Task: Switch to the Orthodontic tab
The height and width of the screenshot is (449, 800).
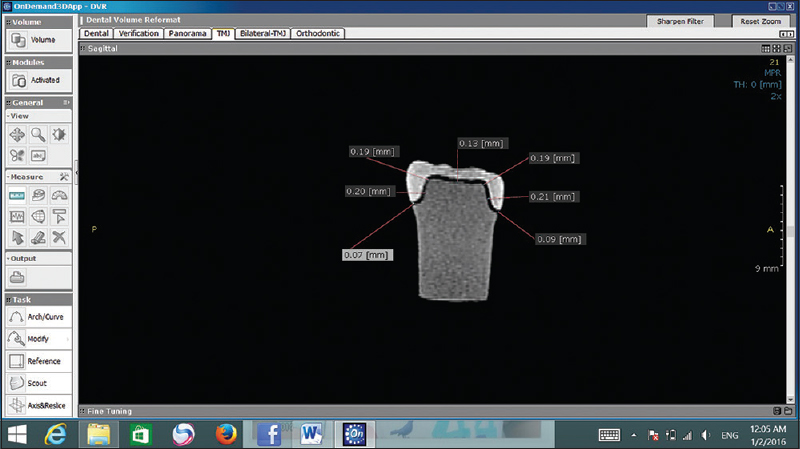Action: point(315,33)
